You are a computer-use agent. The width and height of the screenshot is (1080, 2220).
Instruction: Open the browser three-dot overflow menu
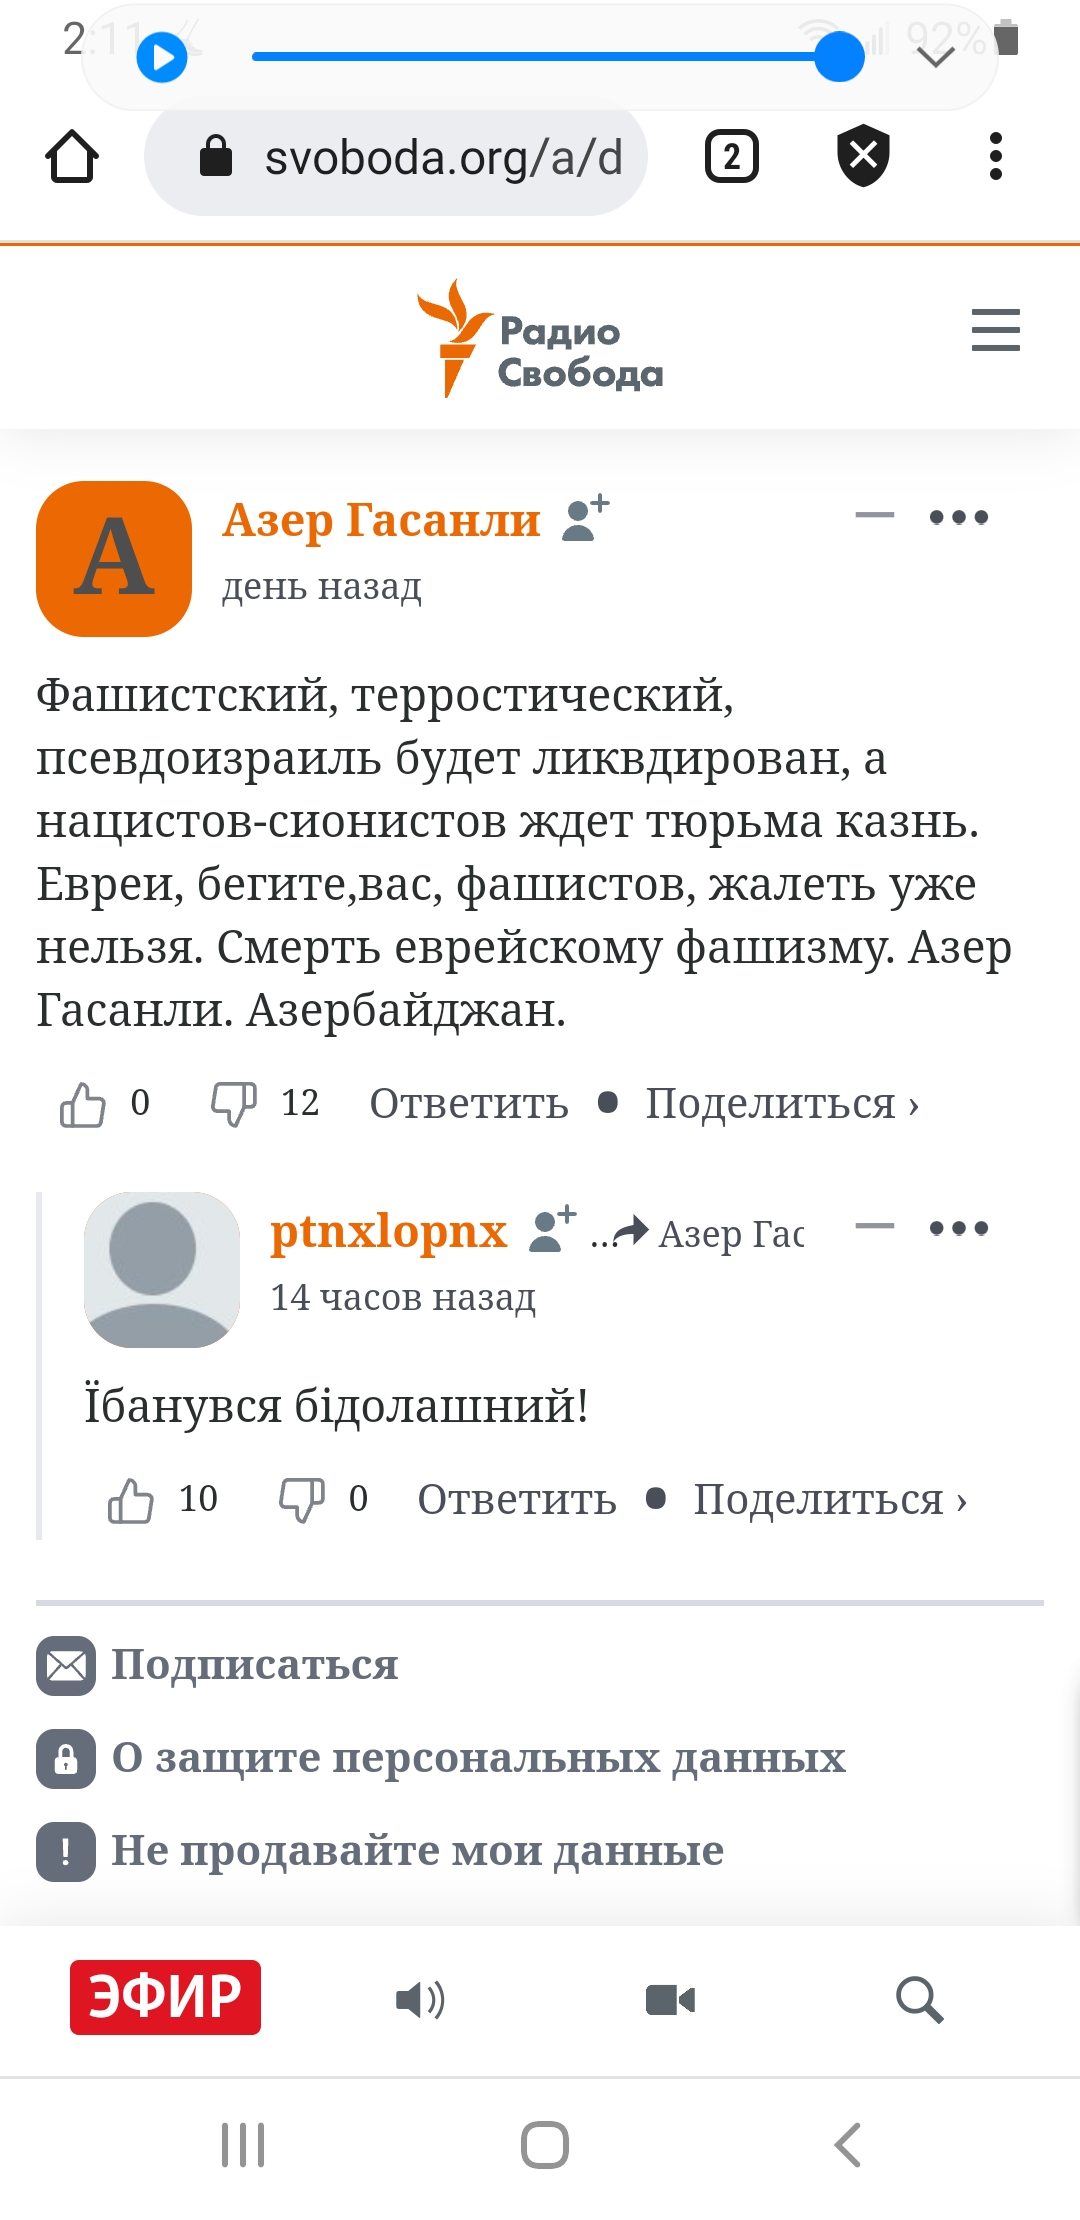click(995, 156)
